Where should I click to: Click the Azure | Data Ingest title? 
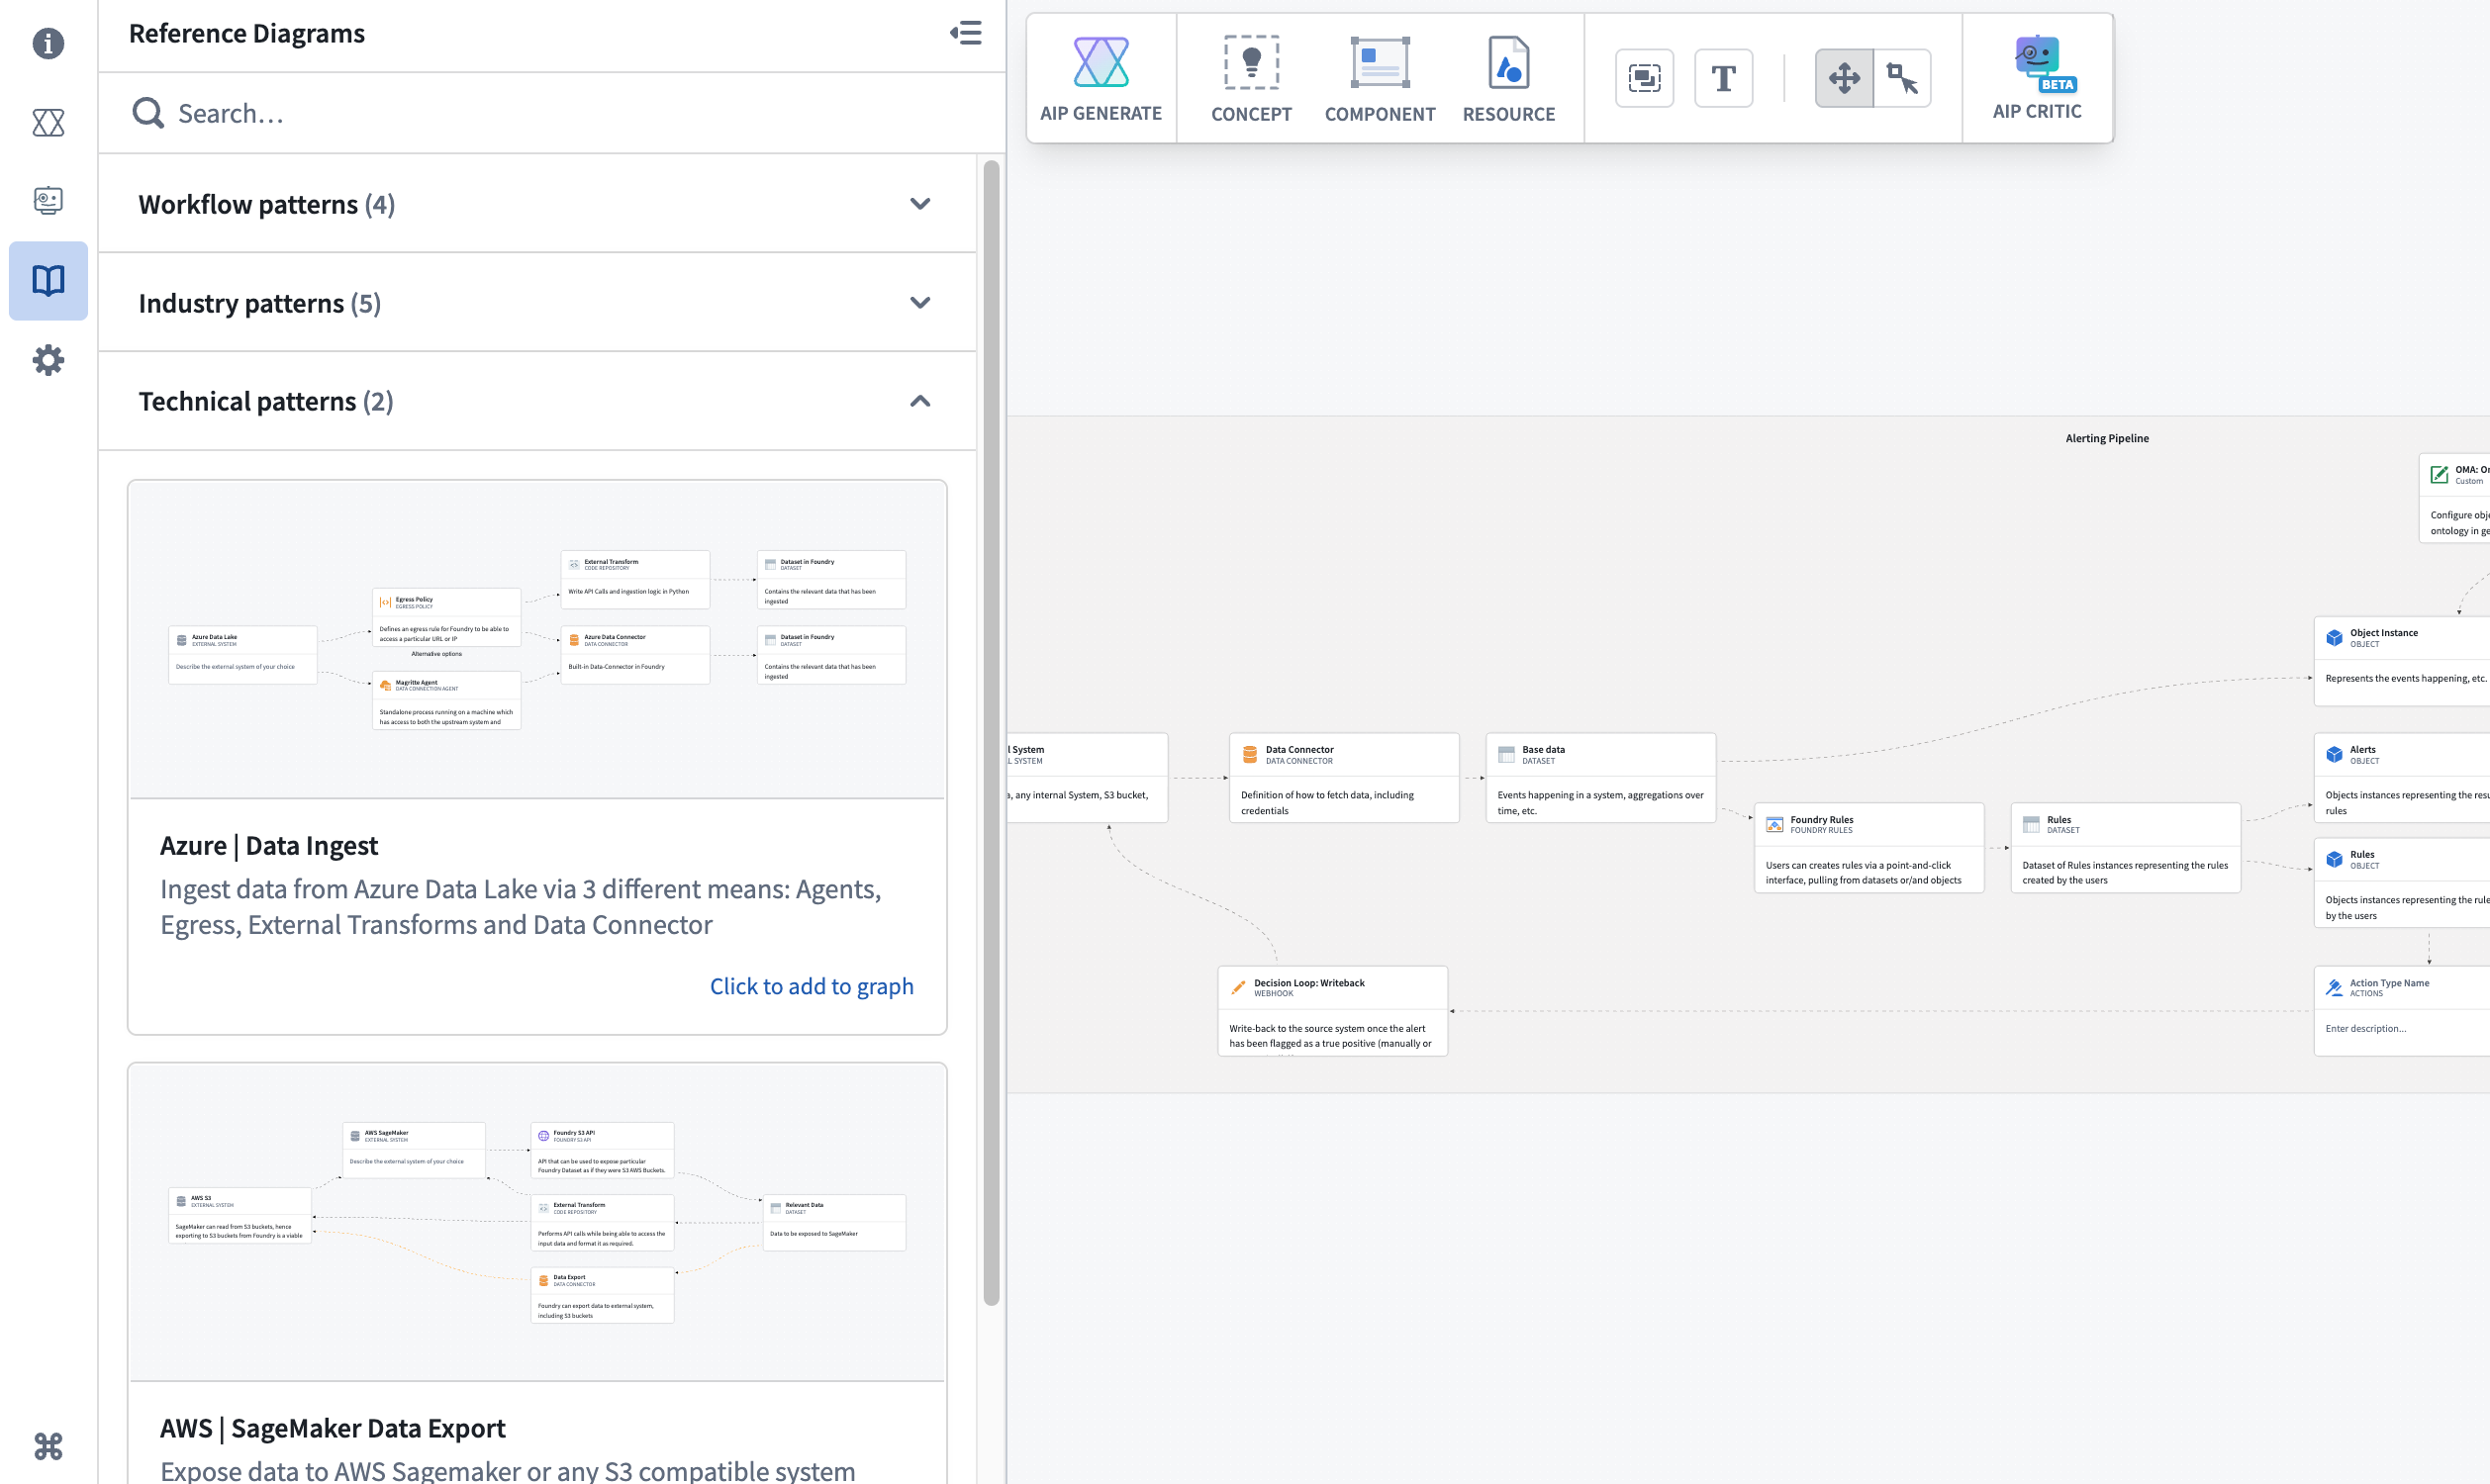[268, 845]
